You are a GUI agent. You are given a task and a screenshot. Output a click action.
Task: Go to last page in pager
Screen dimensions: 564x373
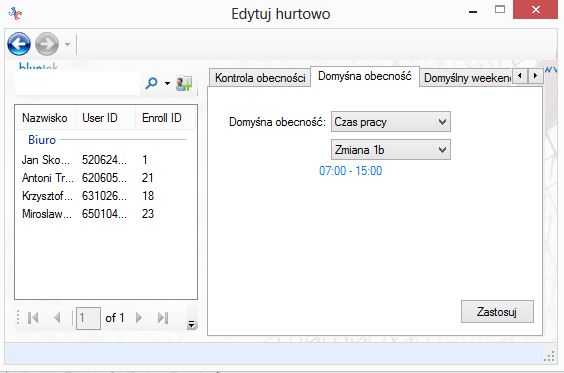(x=163, y=318)
